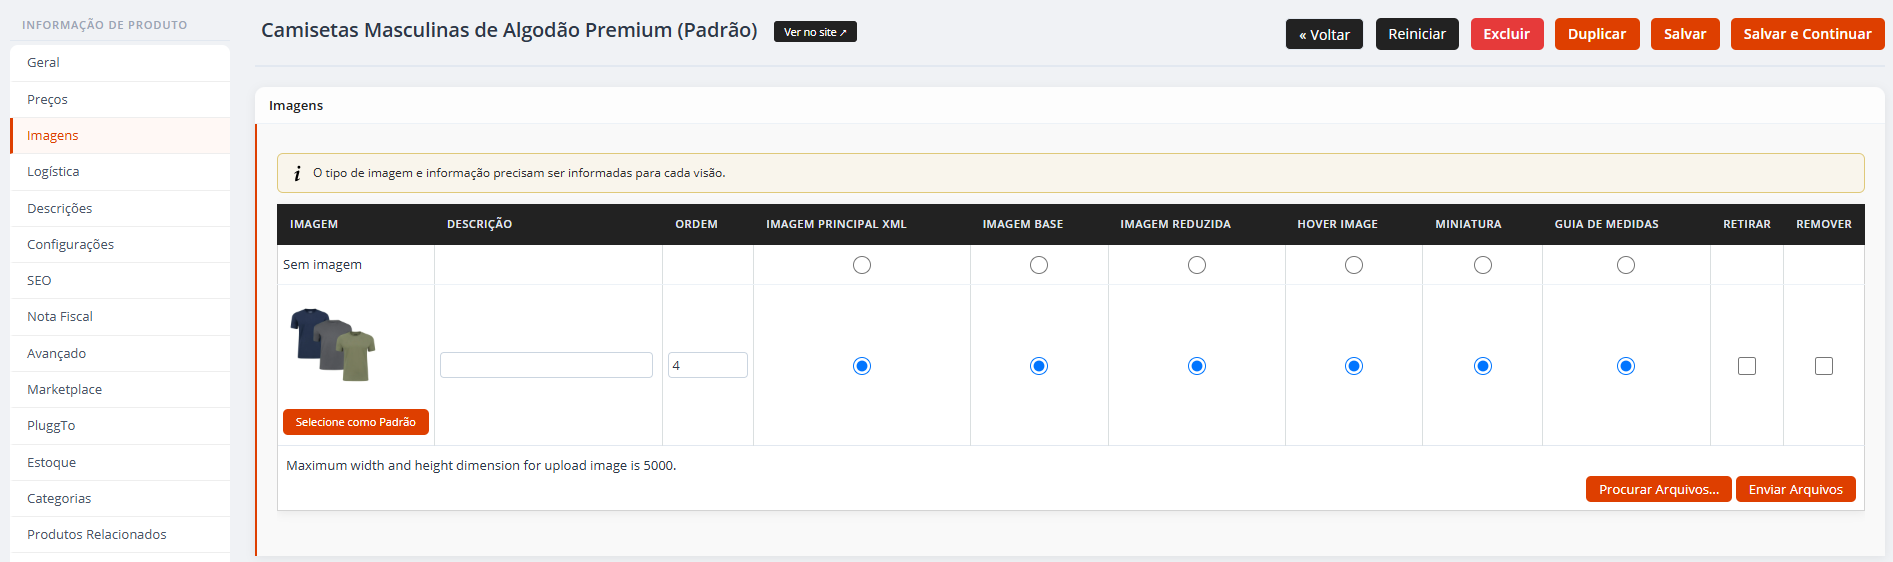
Task: Click the Selecione como Padrão button
Action: [356, 422]
